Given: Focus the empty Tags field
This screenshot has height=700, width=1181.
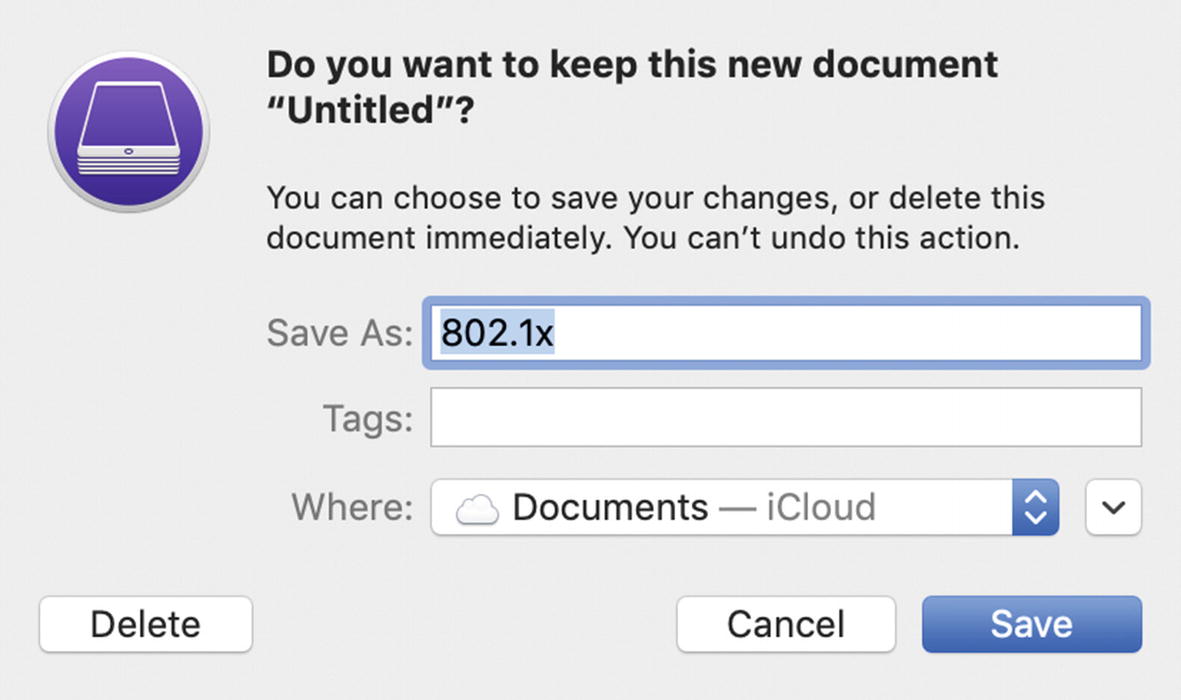Looking at the screenshot, I should click(786, 417).
